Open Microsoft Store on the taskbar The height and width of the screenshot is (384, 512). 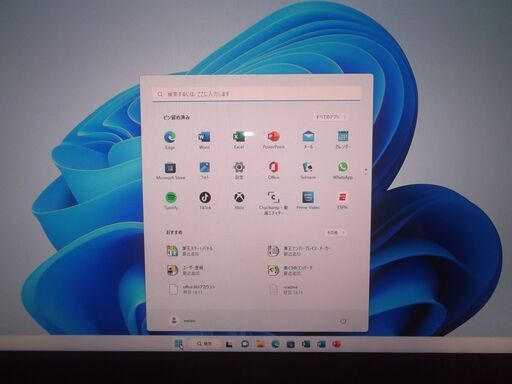tap(290, 344)
